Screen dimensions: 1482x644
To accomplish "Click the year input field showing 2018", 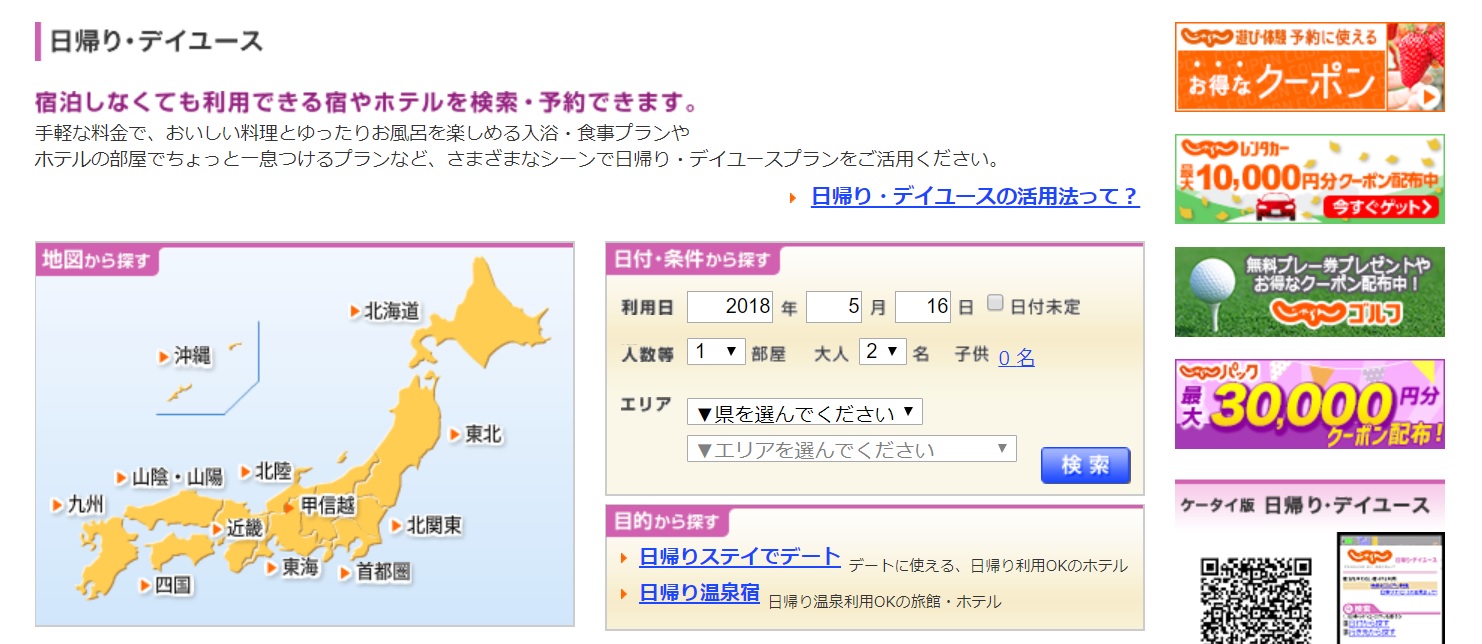I will pyautogui.click(x=730, y=307).
